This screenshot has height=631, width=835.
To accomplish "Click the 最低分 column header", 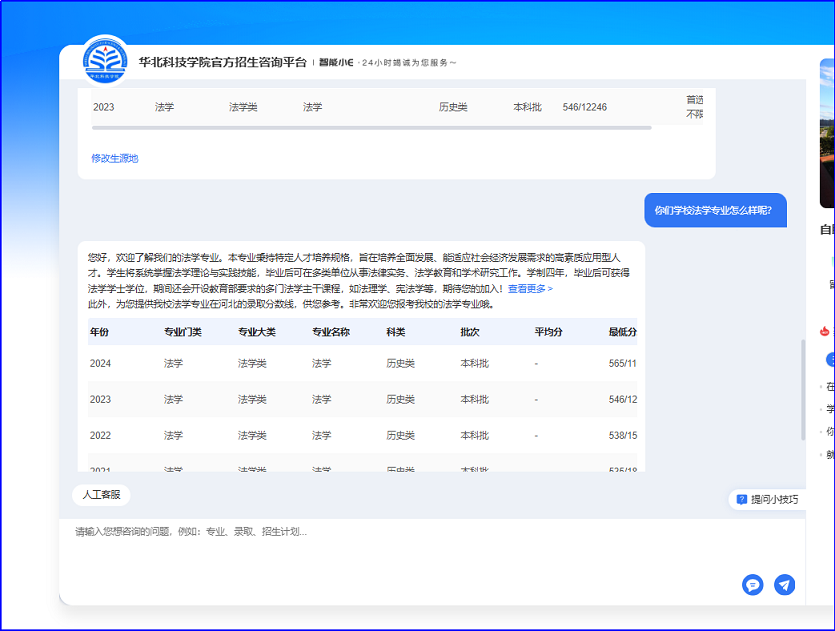I will 621,332.
